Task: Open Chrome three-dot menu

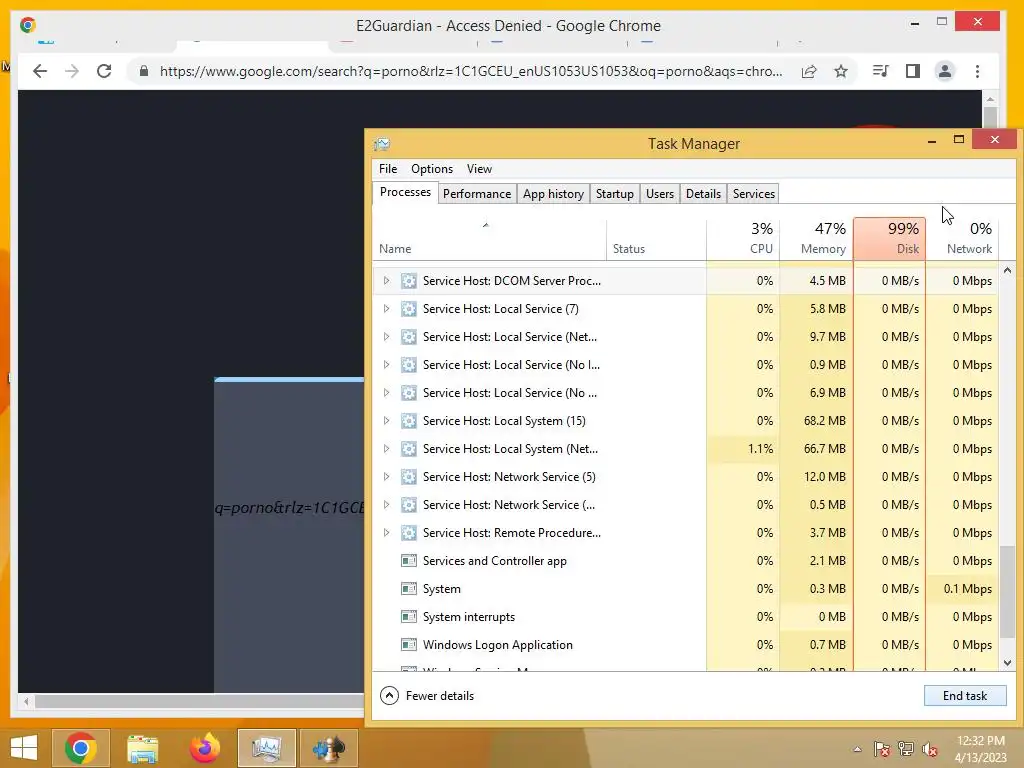Action: tap(977, 71)
